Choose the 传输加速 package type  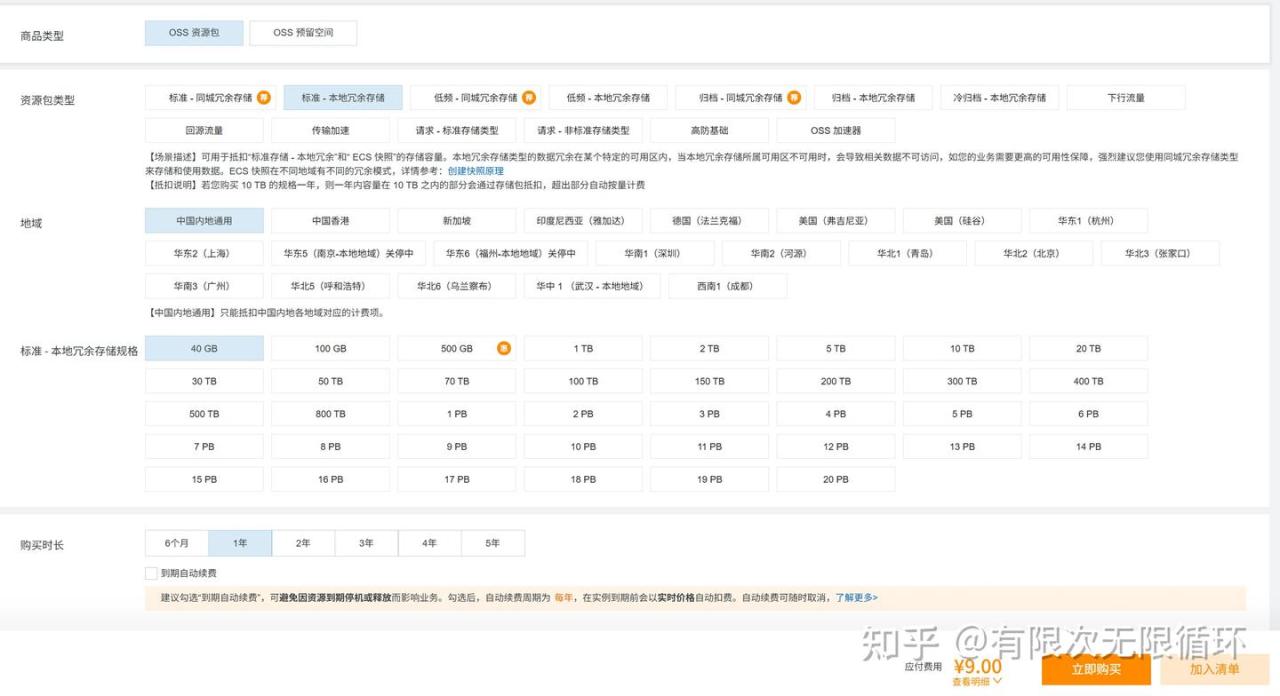[330, 131]
